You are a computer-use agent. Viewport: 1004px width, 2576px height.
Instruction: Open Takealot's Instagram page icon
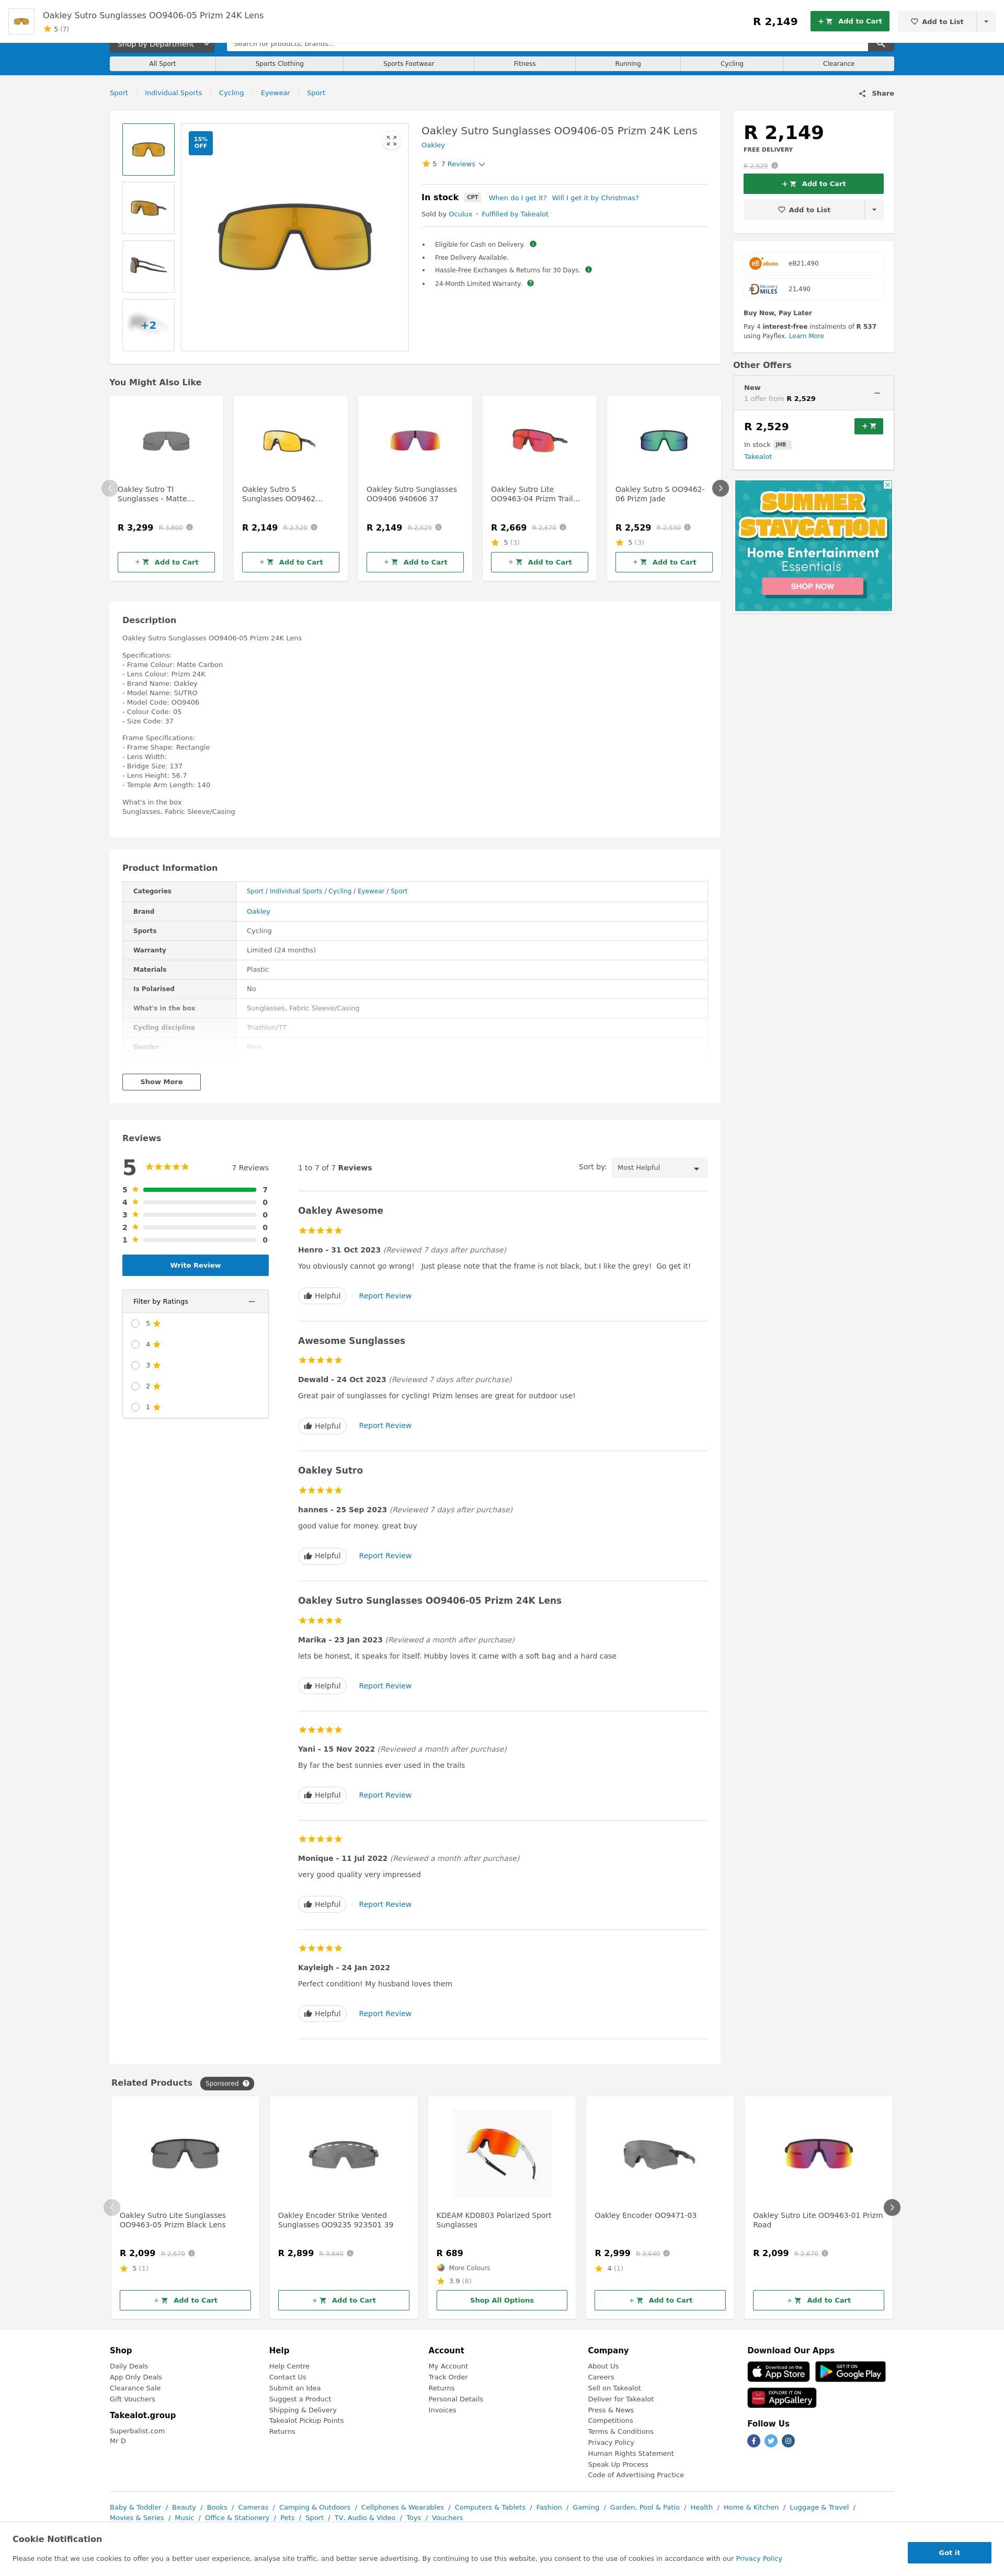(788, 2441)
